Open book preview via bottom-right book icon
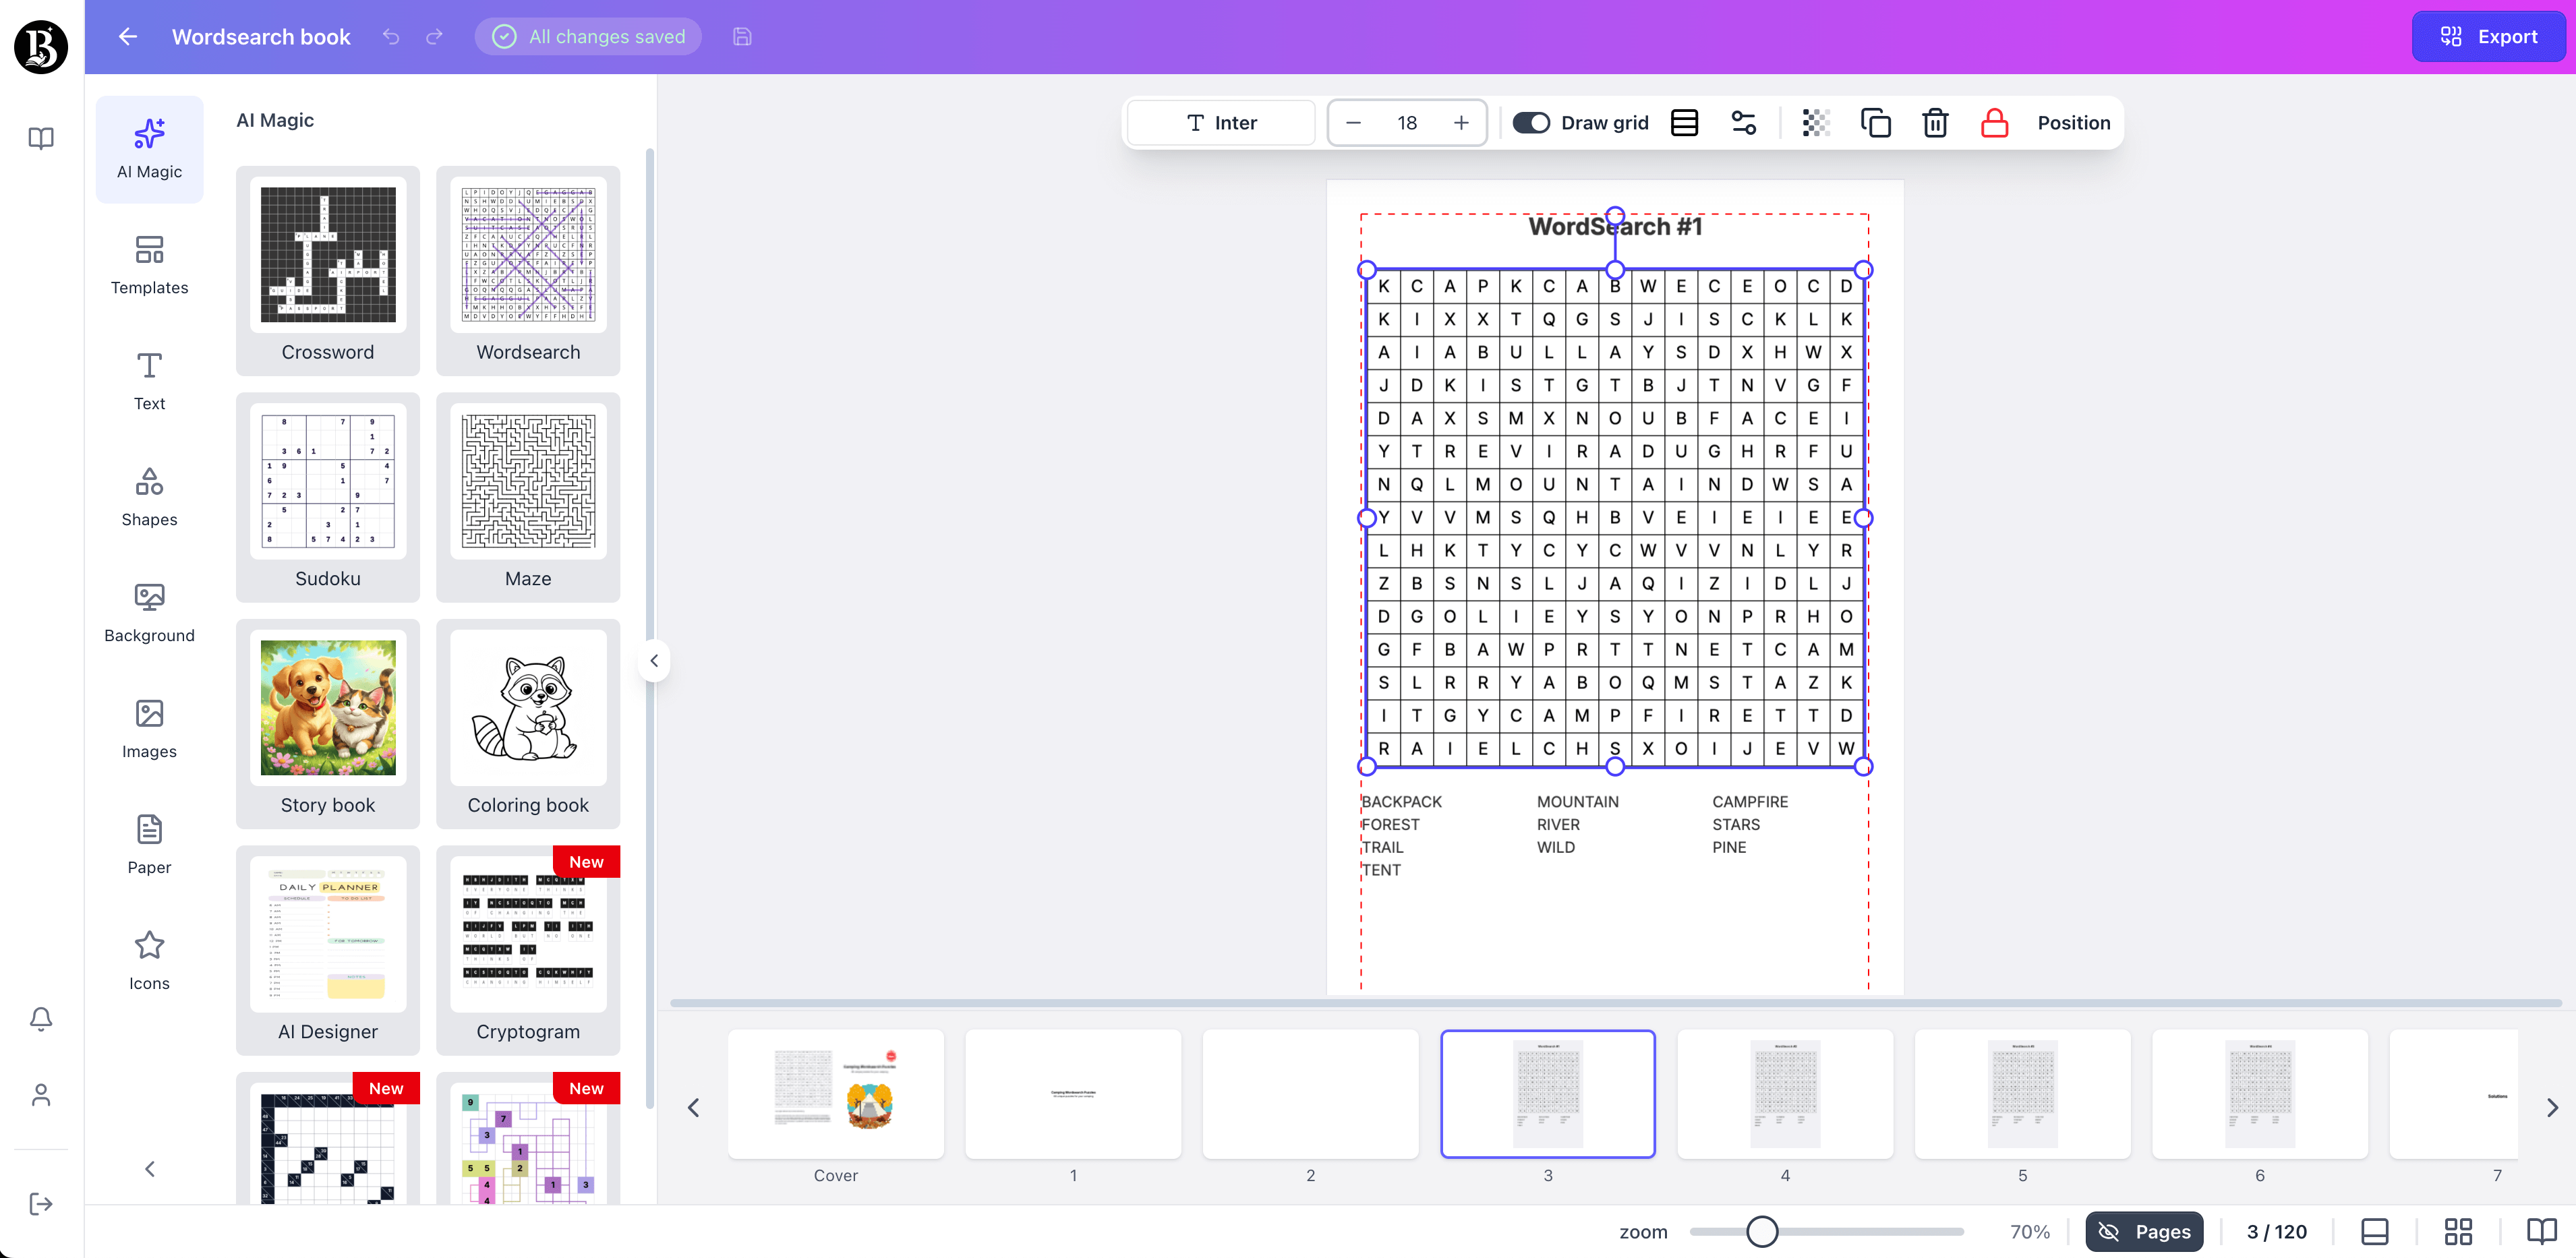The image size is (2576, 1258). (x=2541, y=1231)
